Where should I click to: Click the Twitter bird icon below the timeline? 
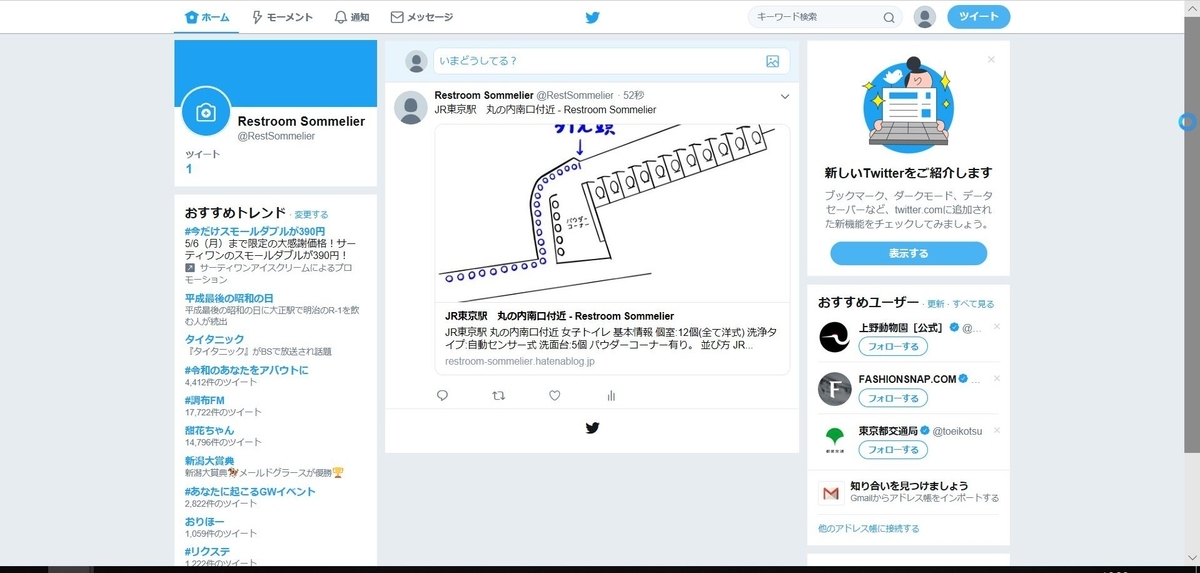point(592,428)
